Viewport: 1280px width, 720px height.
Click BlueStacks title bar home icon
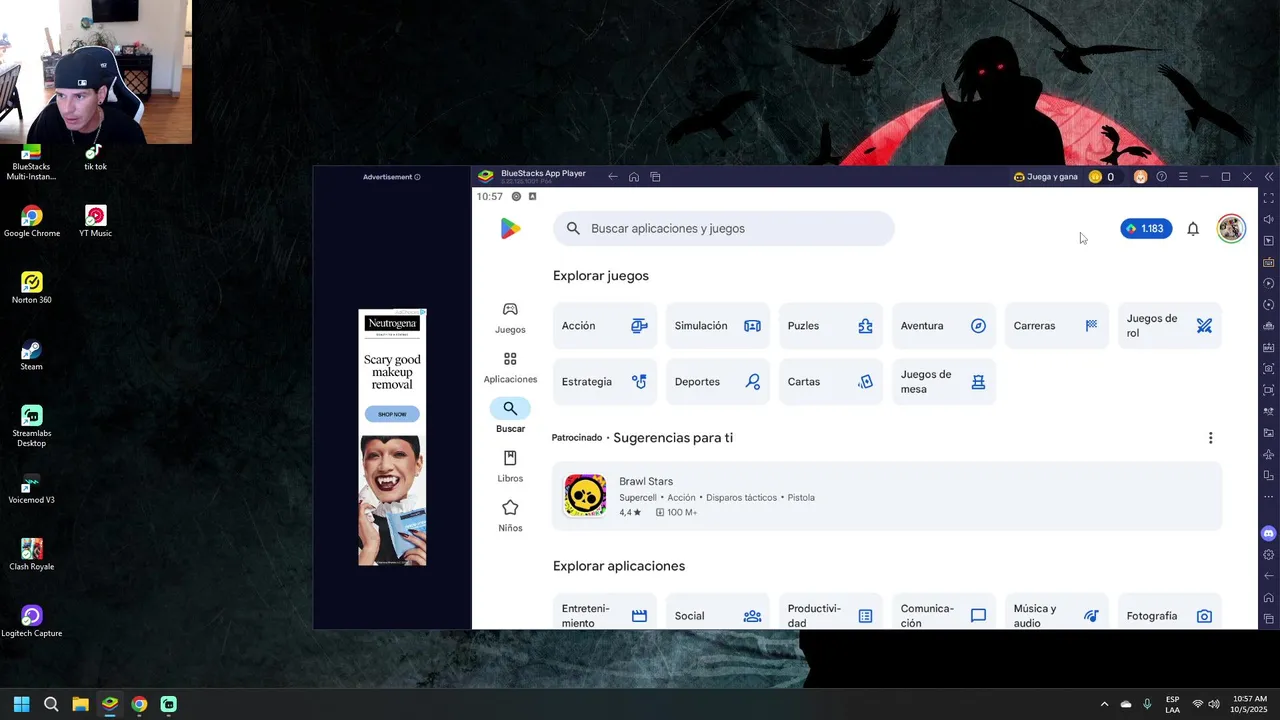point(634,177)
